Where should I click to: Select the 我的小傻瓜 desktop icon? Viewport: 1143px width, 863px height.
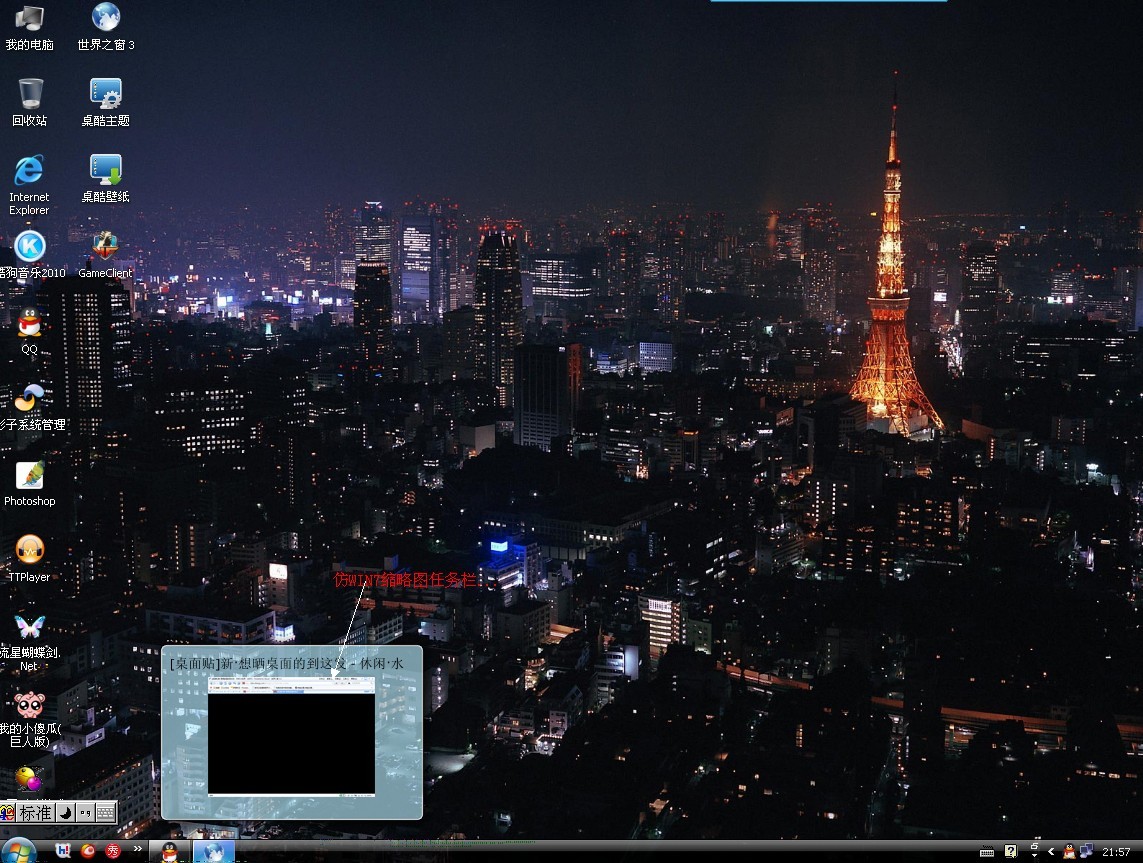29,719
